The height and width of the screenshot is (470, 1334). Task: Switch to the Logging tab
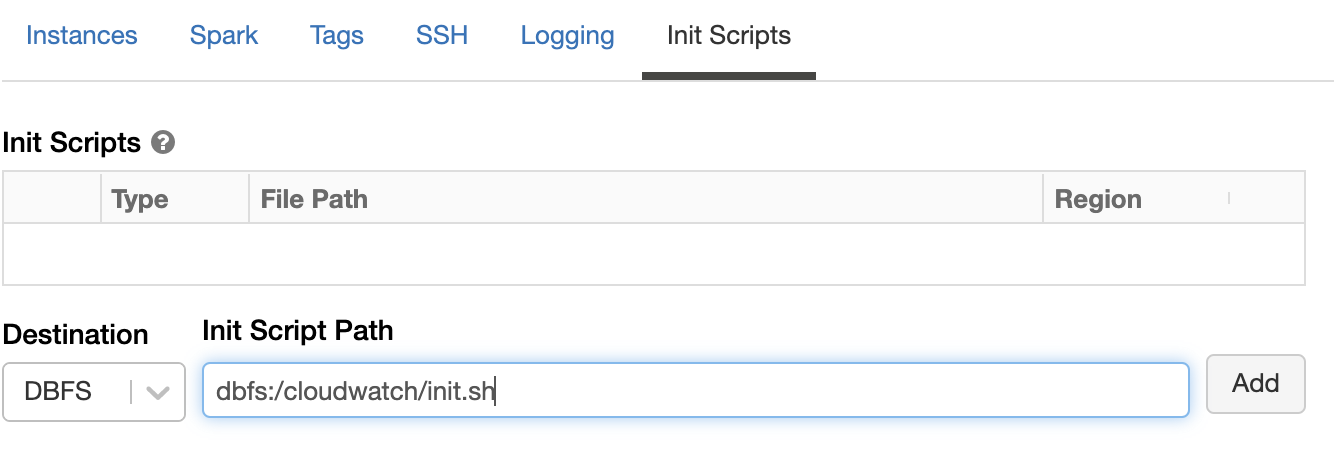[567, 36]
